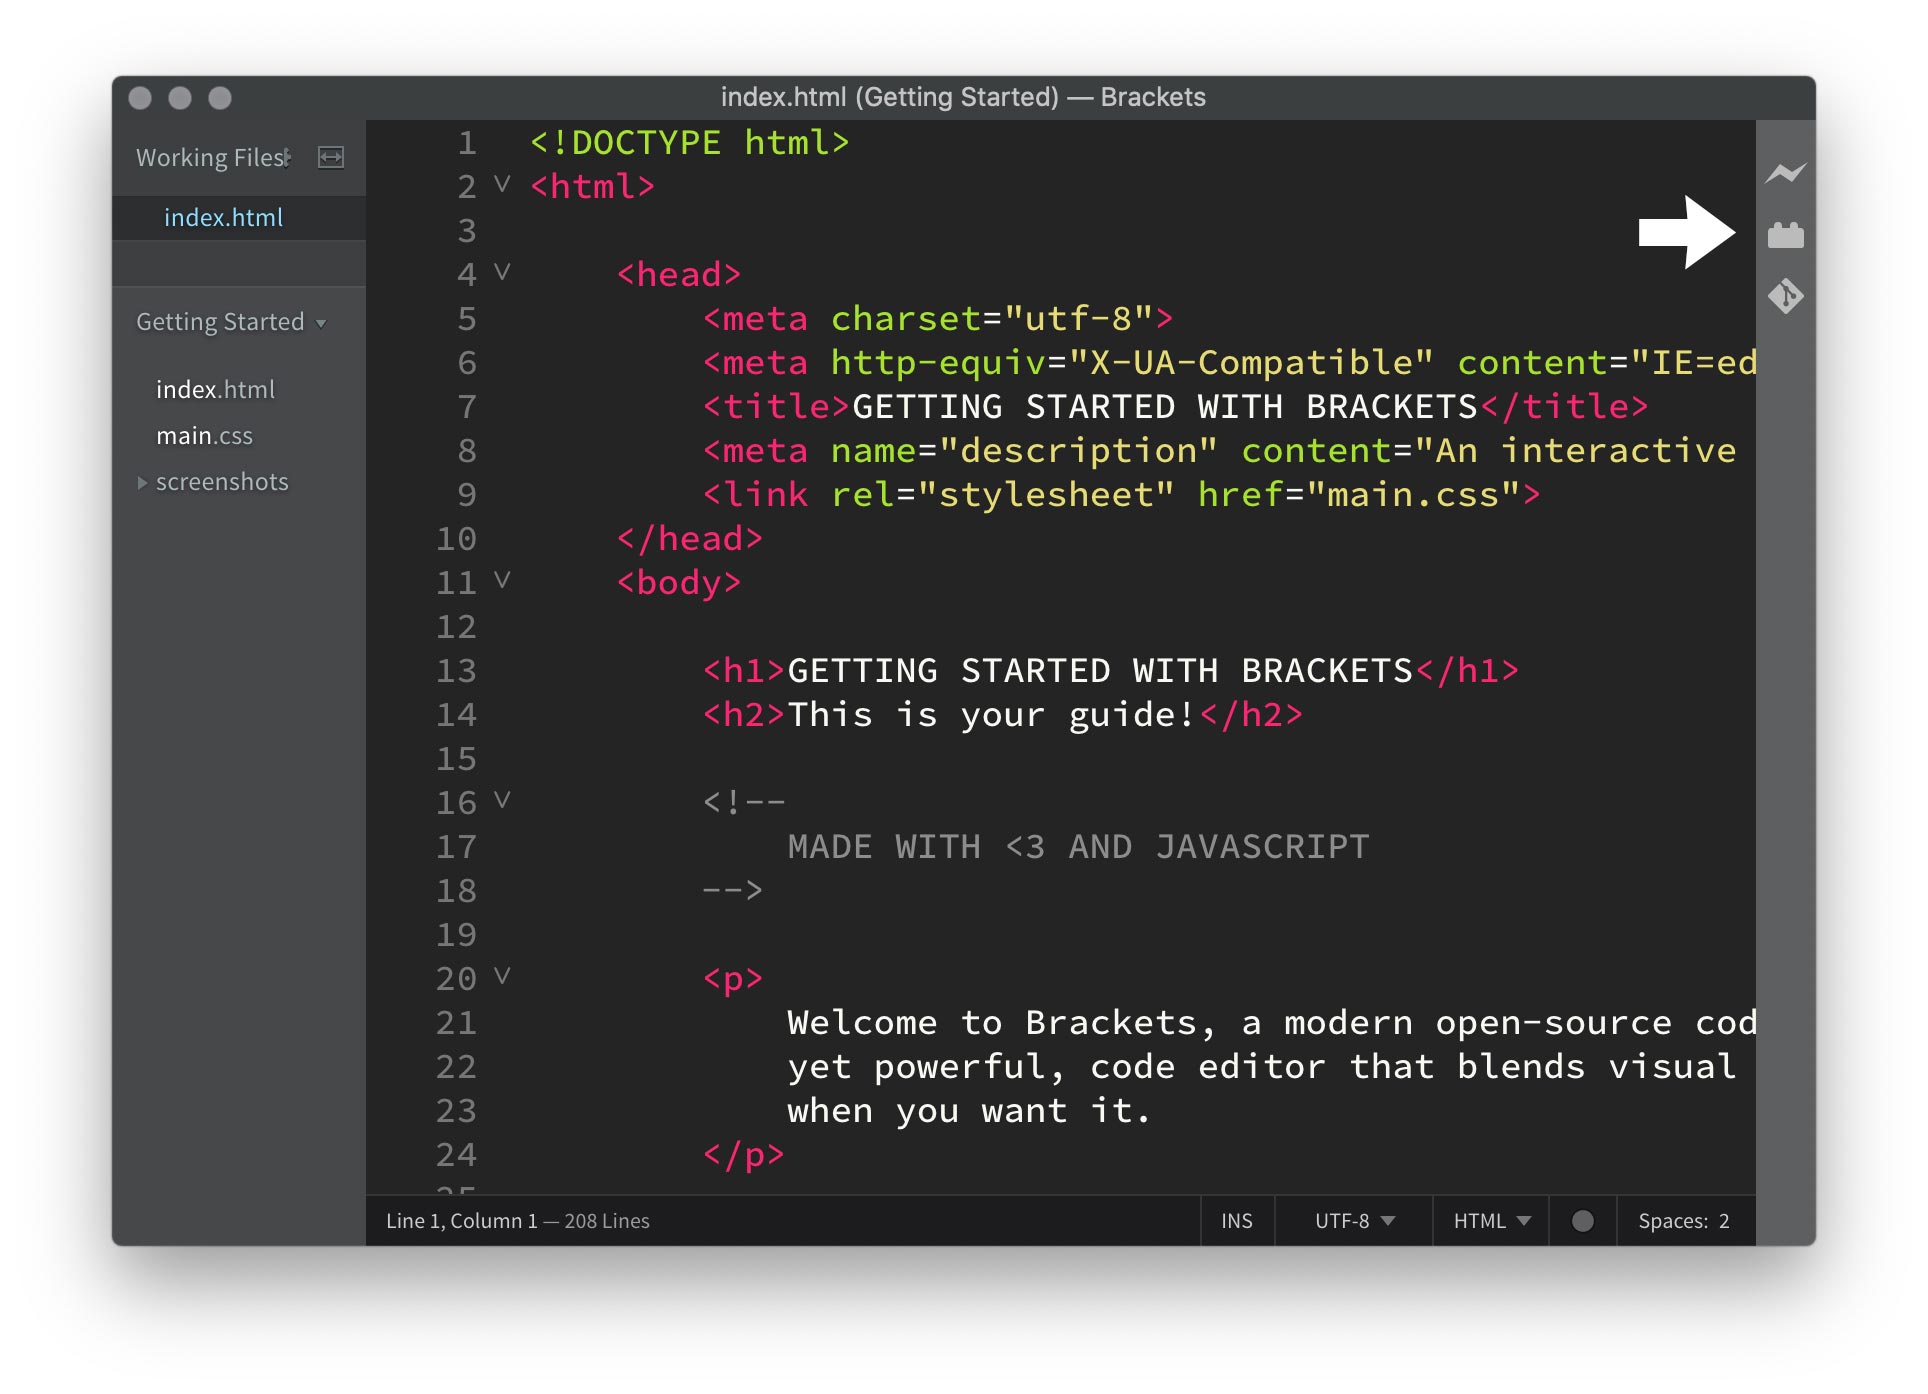Open the UTF-8 encoding dropdown

[1354, 1221]
